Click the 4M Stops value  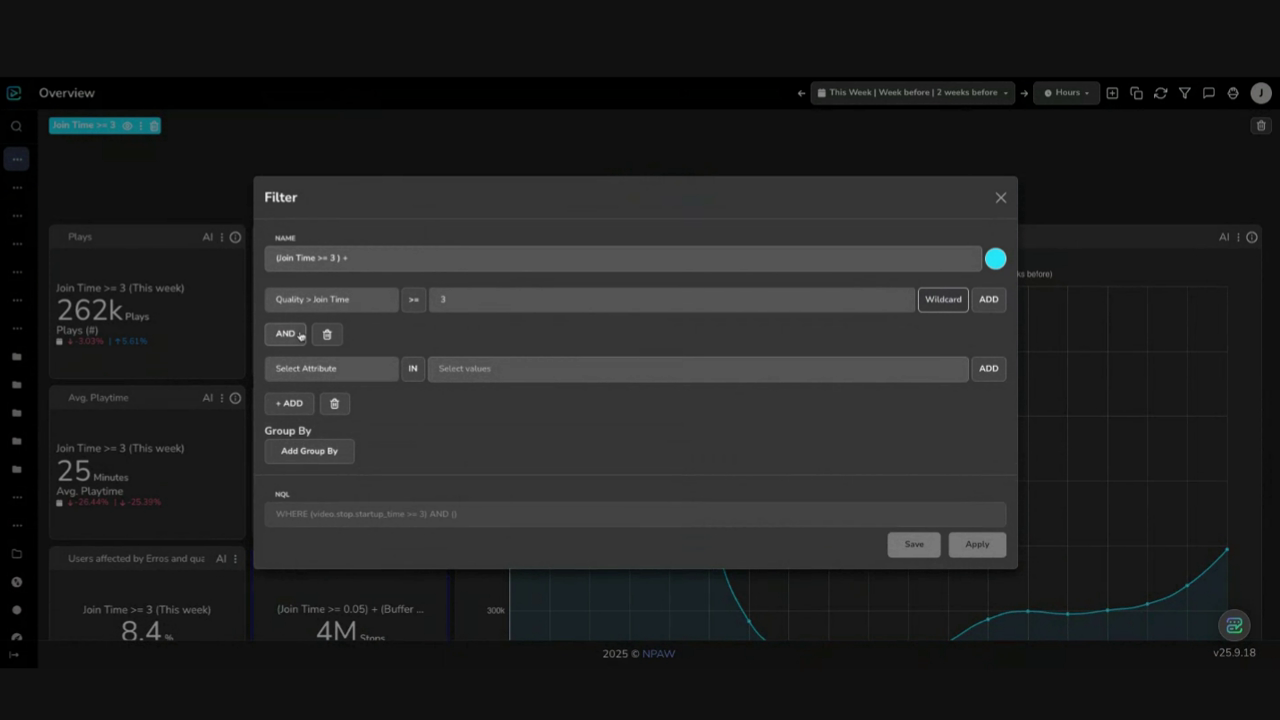350,632
